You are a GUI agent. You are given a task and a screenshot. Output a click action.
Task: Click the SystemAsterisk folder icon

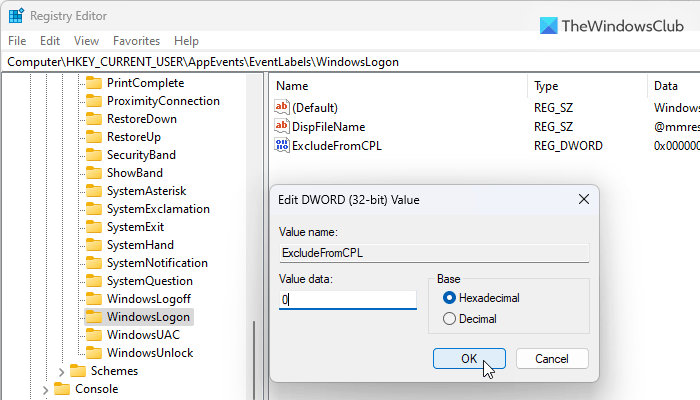tap(94, 191)
